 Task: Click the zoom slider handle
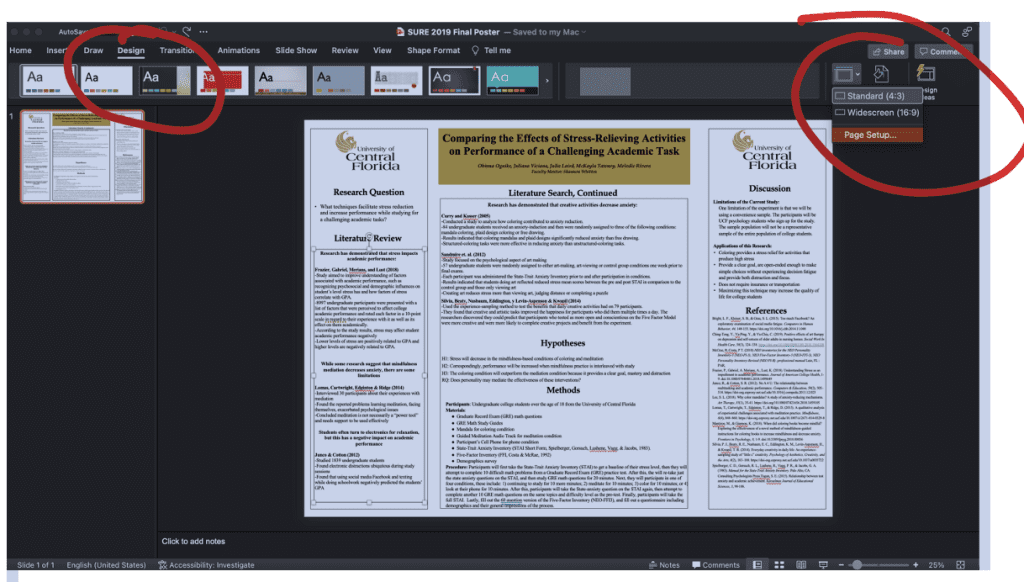coord(857,565)
